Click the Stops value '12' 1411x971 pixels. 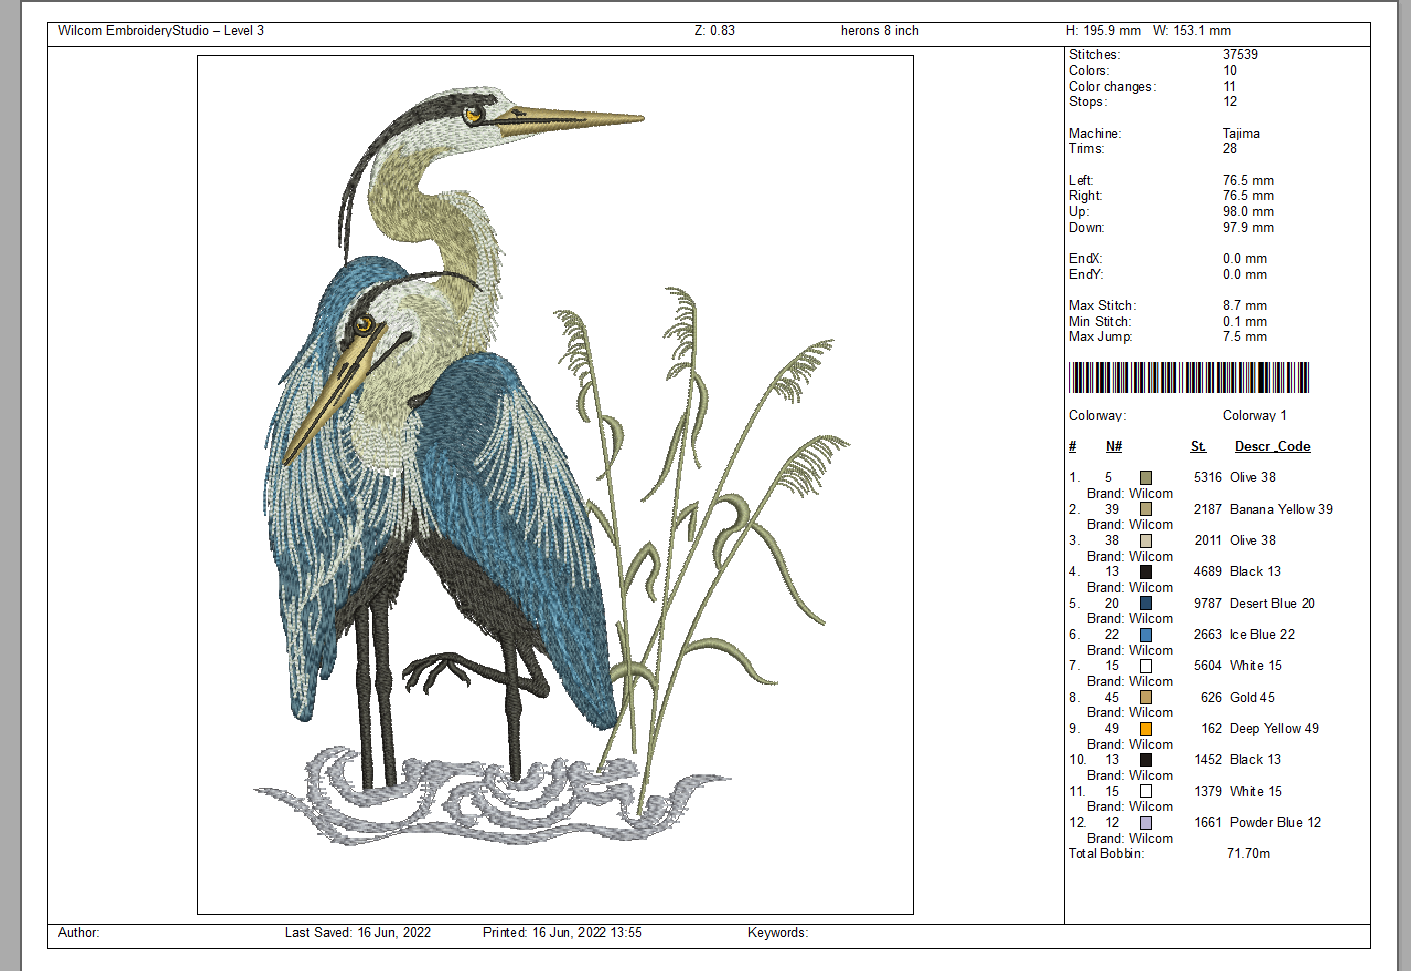point(1230,102)
